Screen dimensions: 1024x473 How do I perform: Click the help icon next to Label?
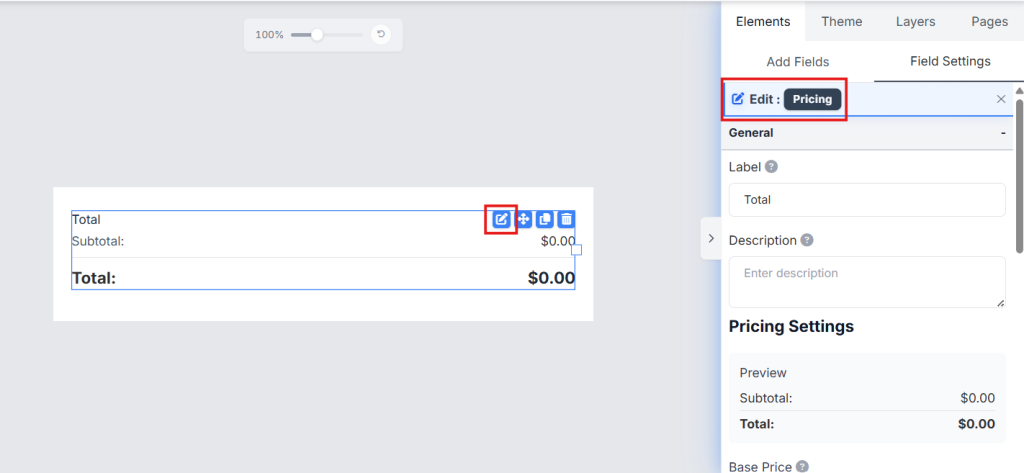771,167
